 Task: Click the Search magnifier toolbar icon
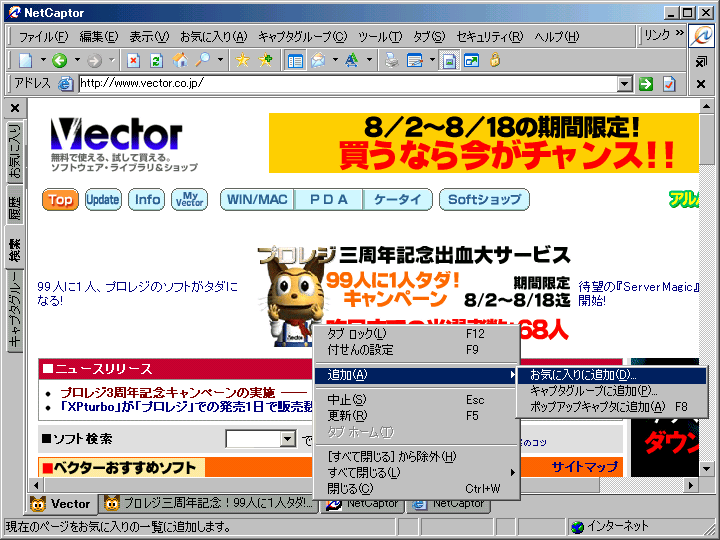[x=203, y=60]
